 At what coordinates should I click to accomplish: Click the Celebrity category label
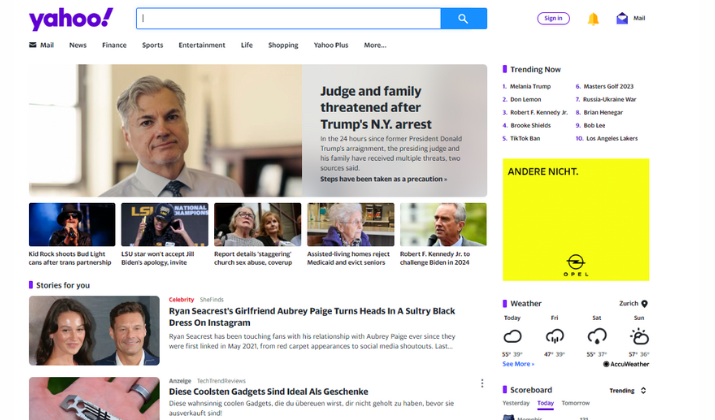point(181,300)
